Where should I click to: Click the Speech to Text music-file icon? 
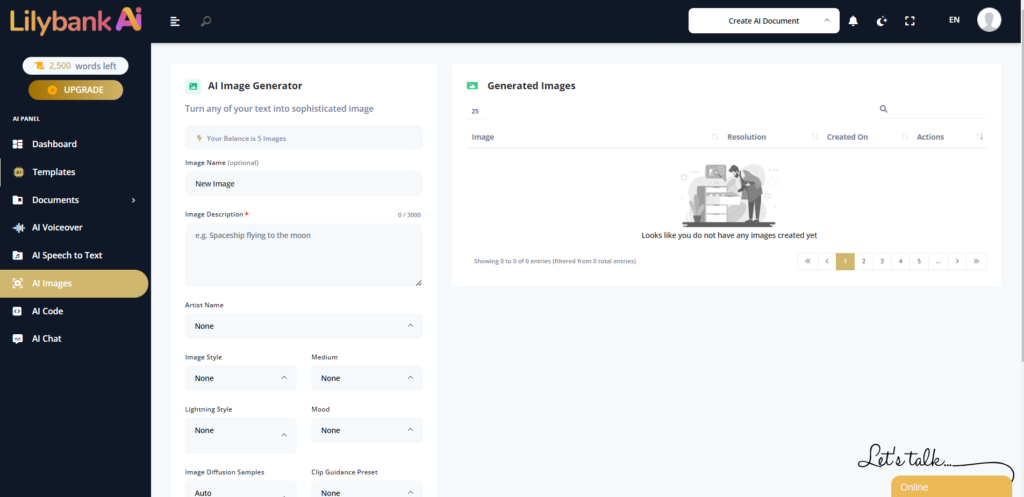pos(18,255)
